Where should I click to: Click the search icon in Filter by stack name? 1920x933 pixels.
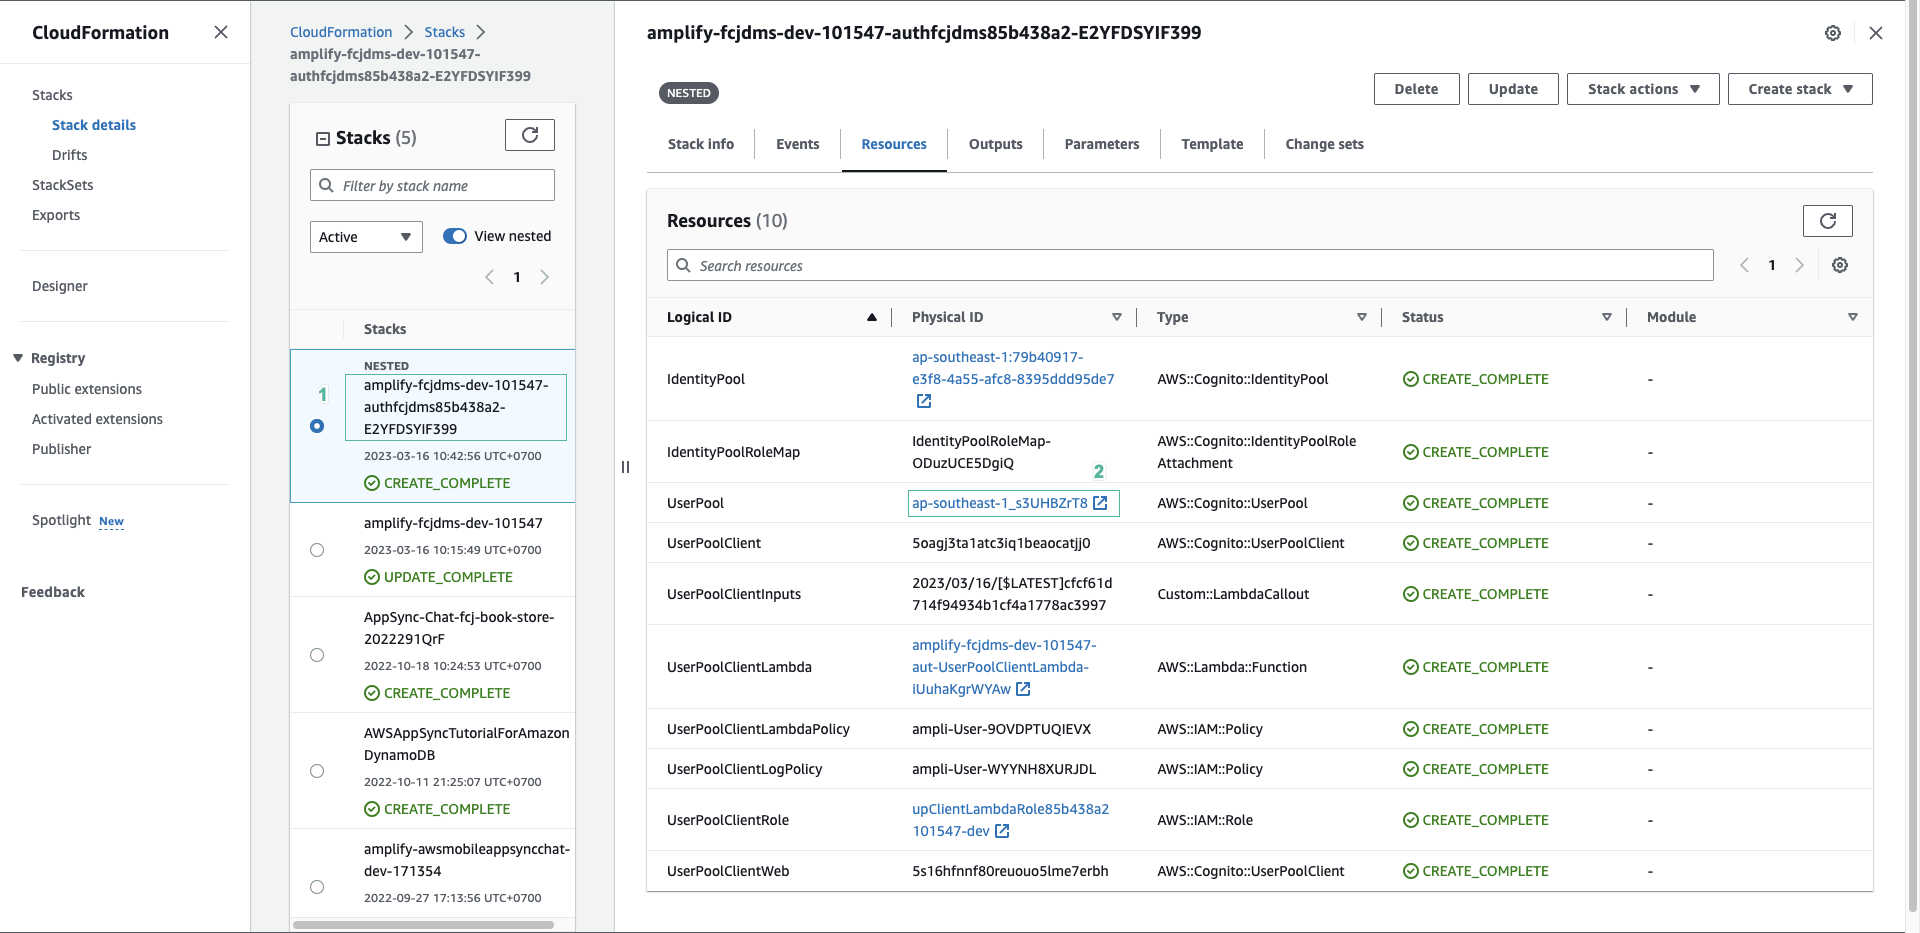[326, 185]
